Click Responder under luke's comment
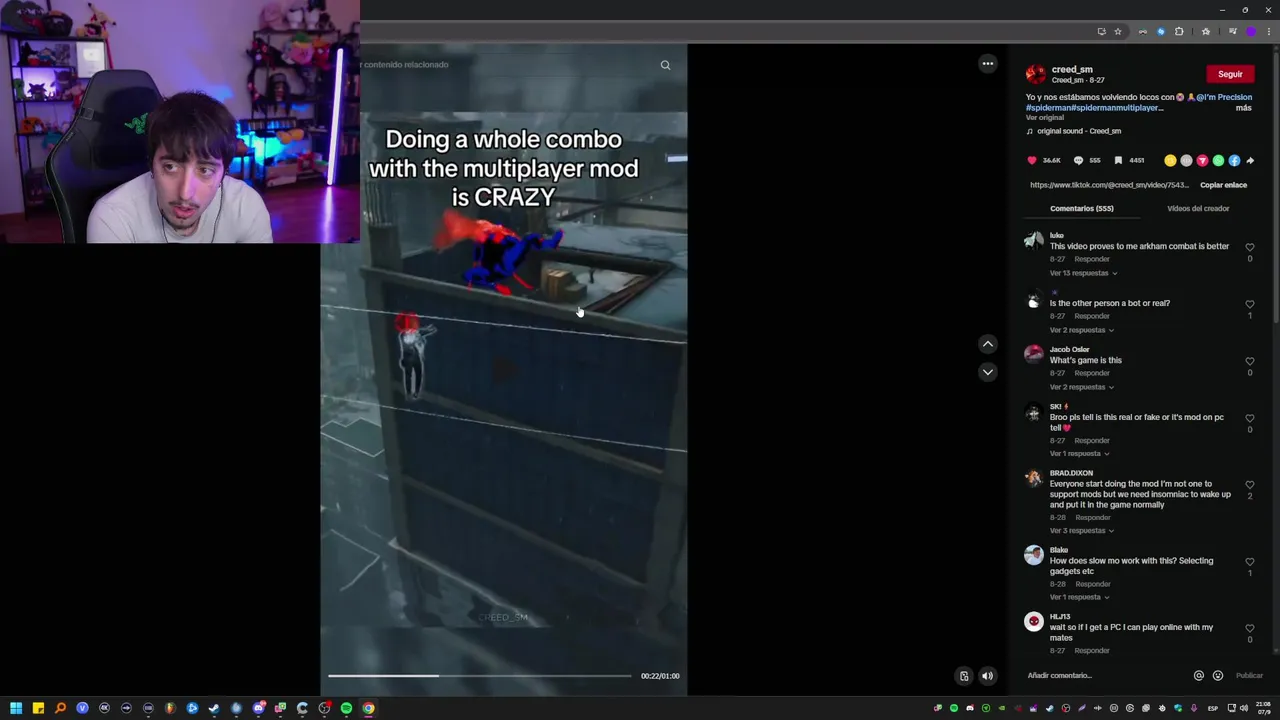The image size is (1280, 720). [x=1092, y=259]
